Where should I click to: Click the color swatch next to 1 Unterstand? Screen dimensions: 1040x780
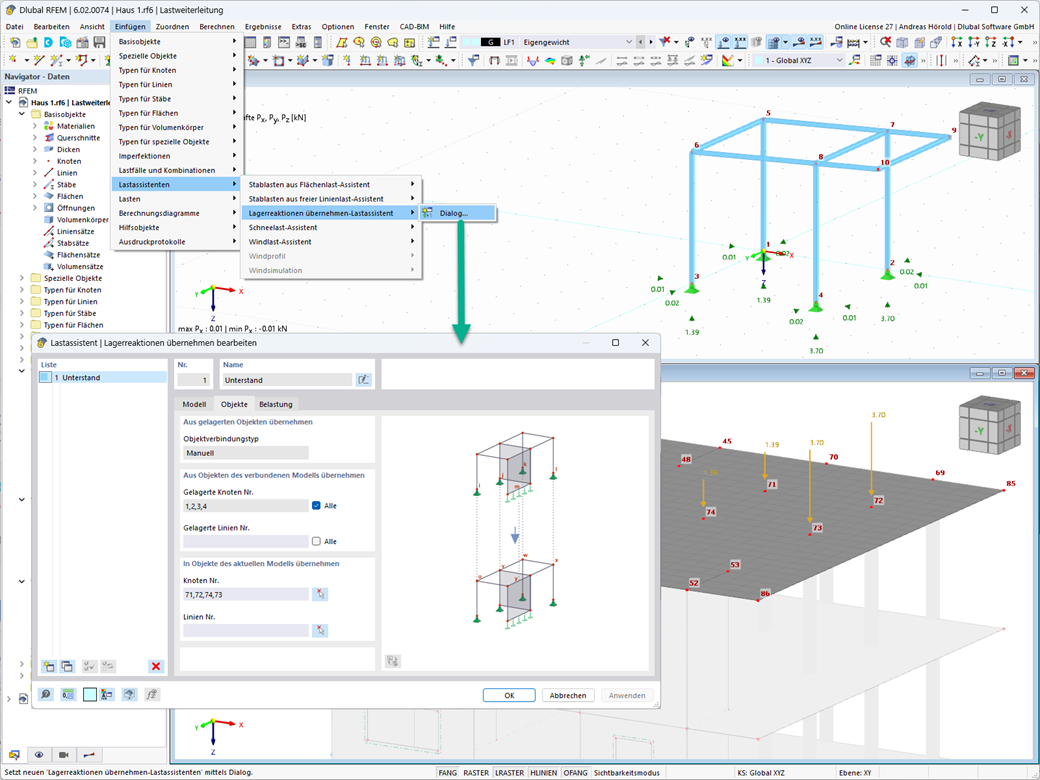click(45, 377)
